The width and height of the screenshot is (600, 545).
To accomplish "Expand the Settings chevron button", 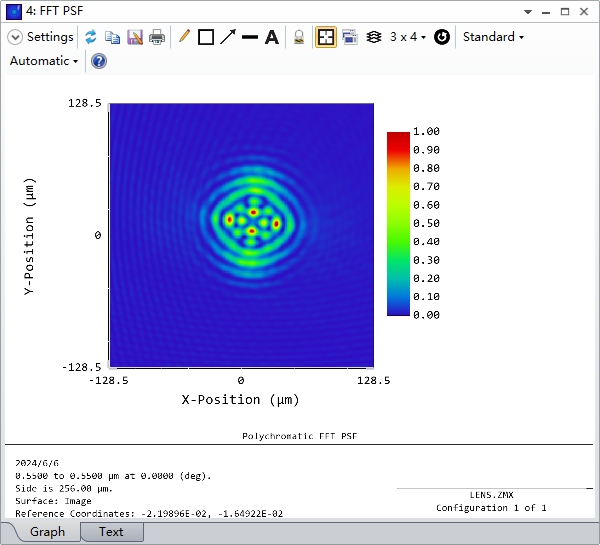I will [15, 38].
